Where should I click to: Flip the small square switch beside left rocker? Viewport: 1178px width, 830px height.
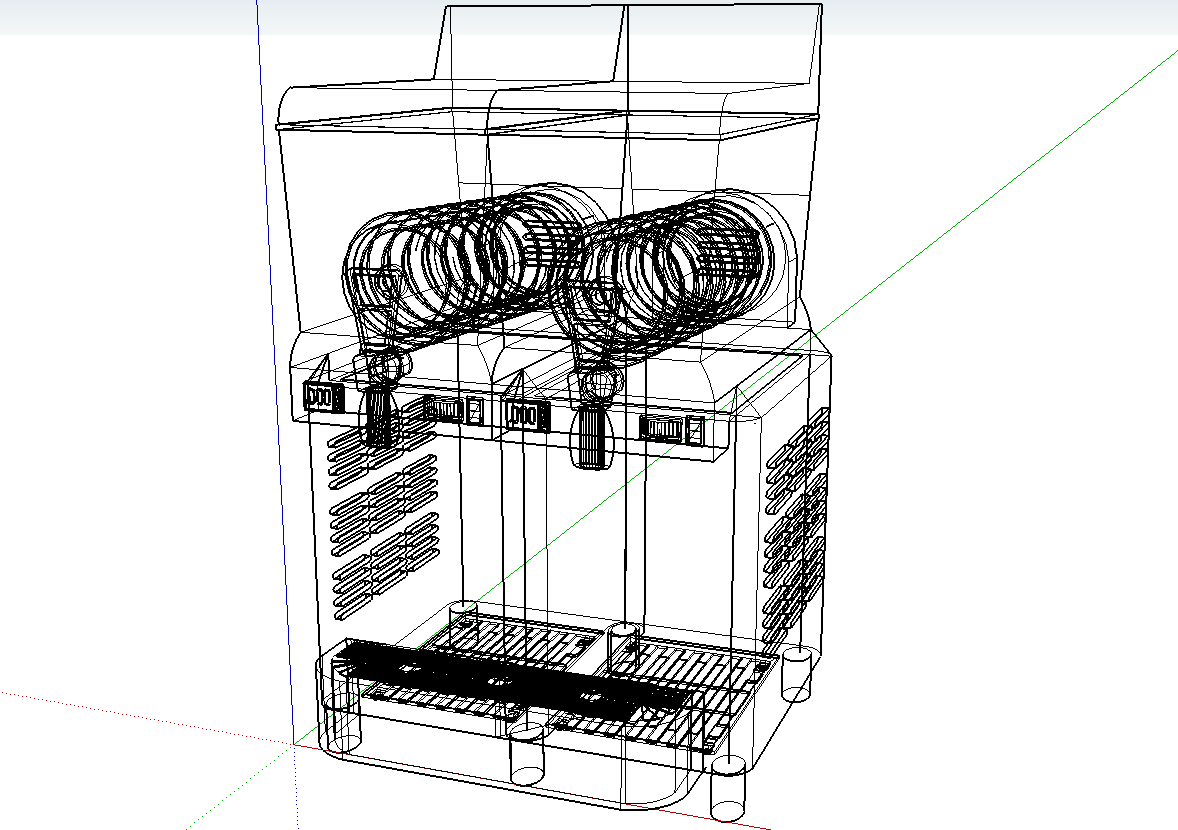pyautogui.click(x=472, y=408)
